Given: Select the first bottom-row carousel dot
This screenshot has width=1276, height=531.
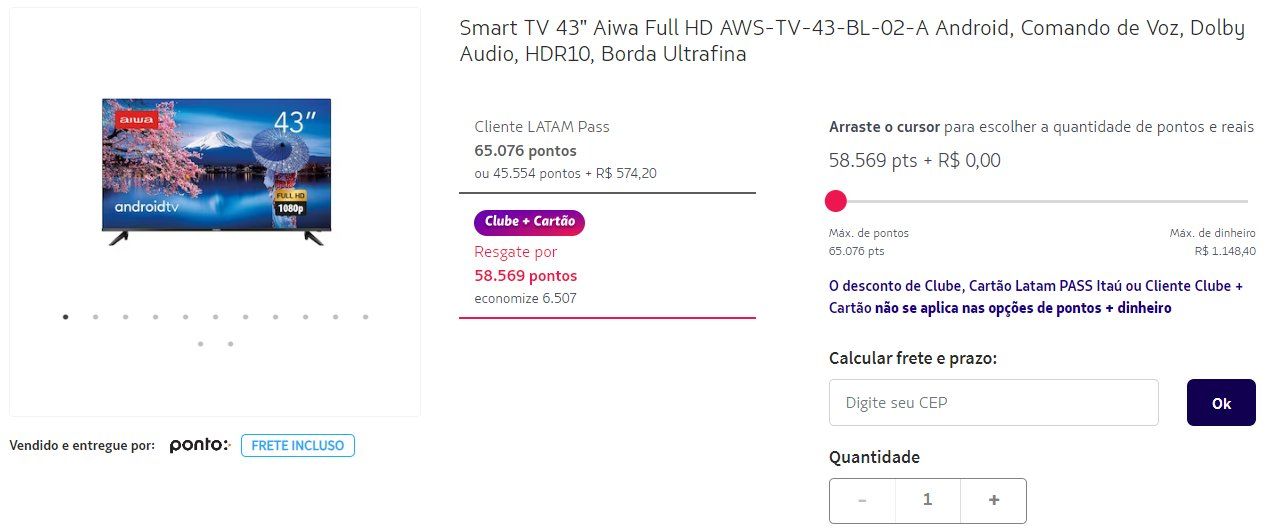Looking at the screenshot, I should pos(201,344).
